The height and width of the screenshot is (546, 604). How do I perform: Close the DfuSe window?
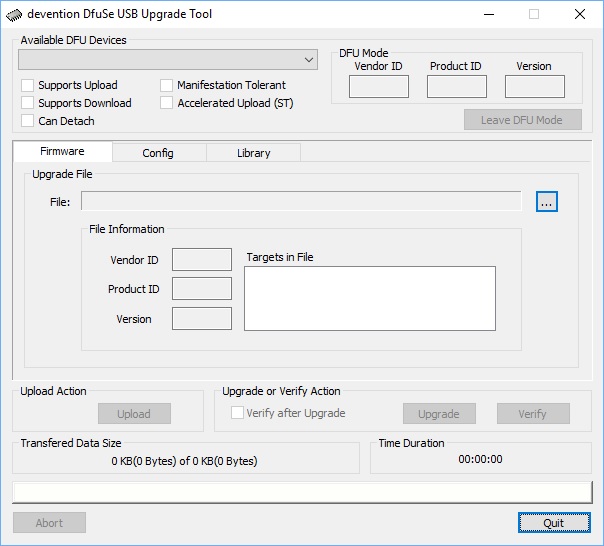pos(580,15)
